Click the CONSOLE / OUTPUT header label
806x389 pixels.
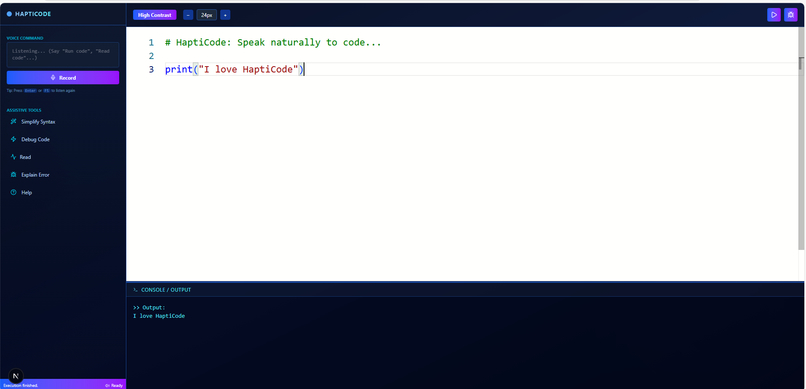pyautogui.click(x=166, y=290)
